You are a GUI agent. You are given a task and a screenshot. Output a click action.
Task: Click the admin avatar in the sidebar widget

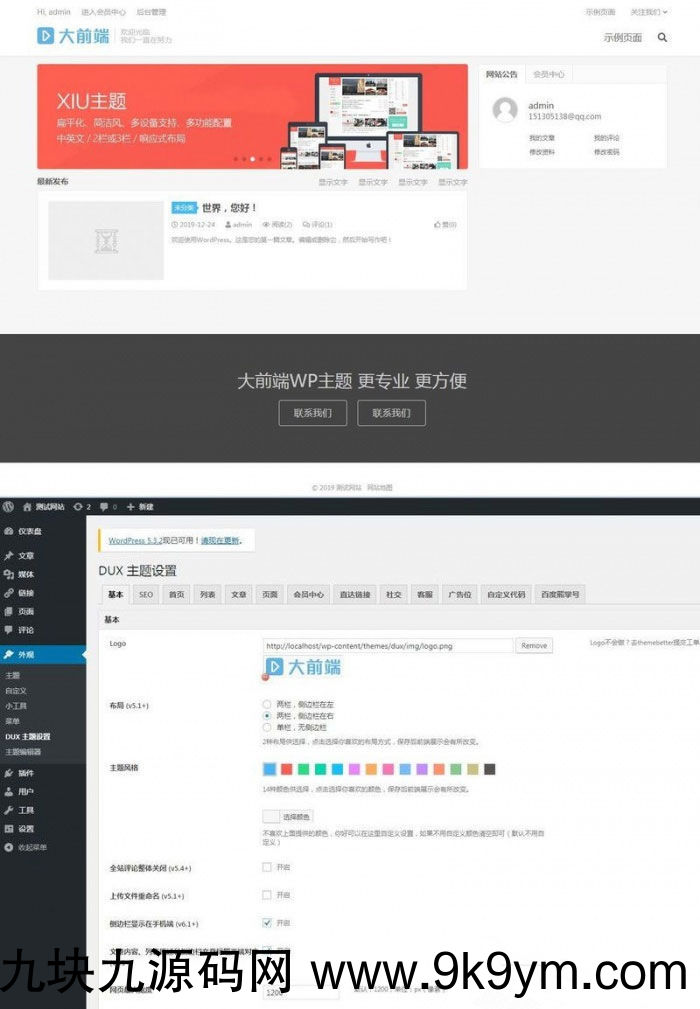click(x=506, y=110)
